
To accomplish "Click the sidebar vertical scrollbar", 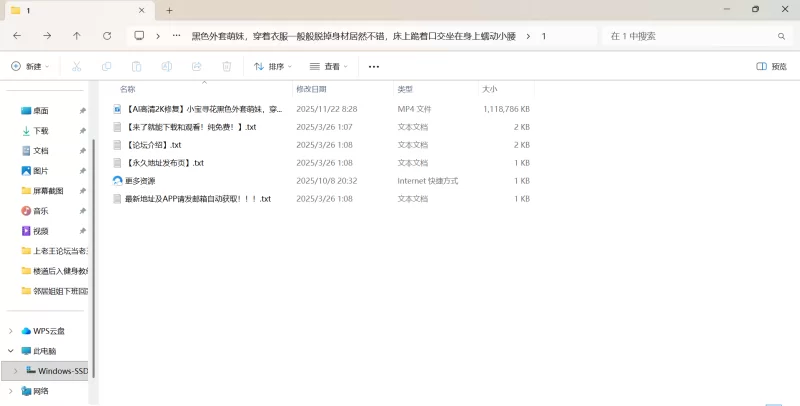I will (94, 258).
